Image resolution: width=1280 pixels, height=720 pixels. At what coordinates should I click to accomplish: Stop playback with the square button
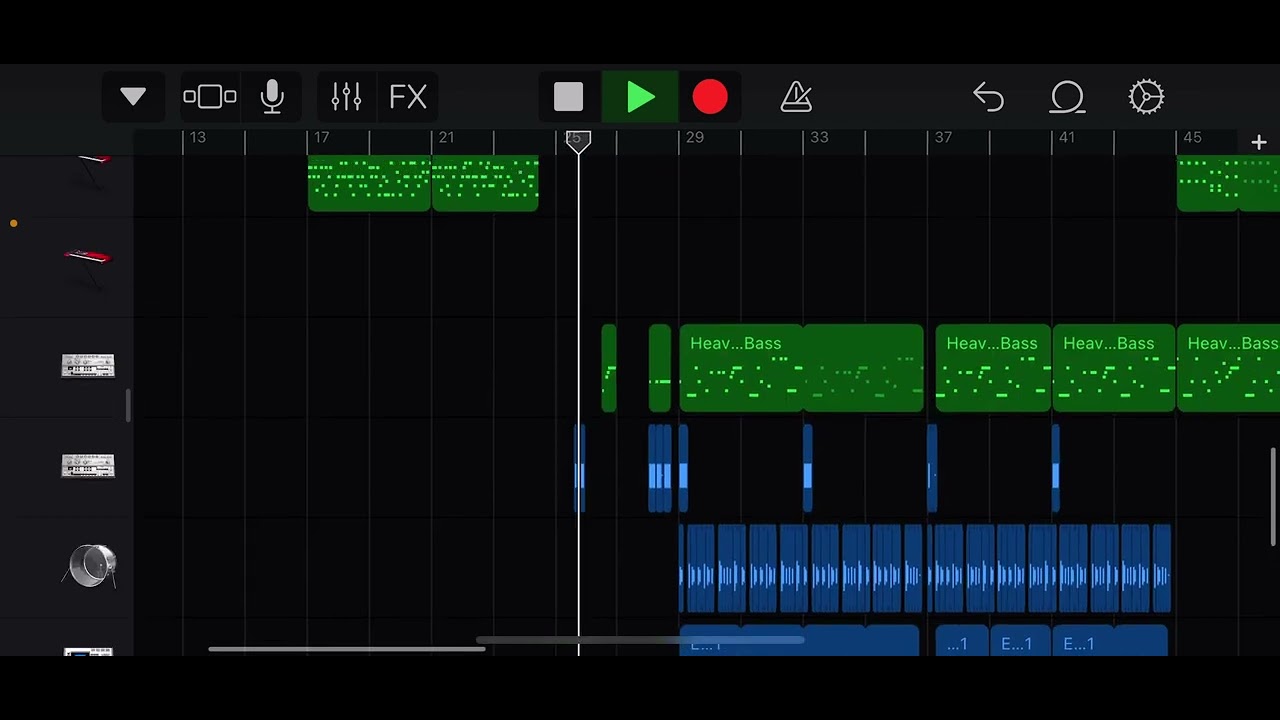pyautogui.click(x=569, y=97)
